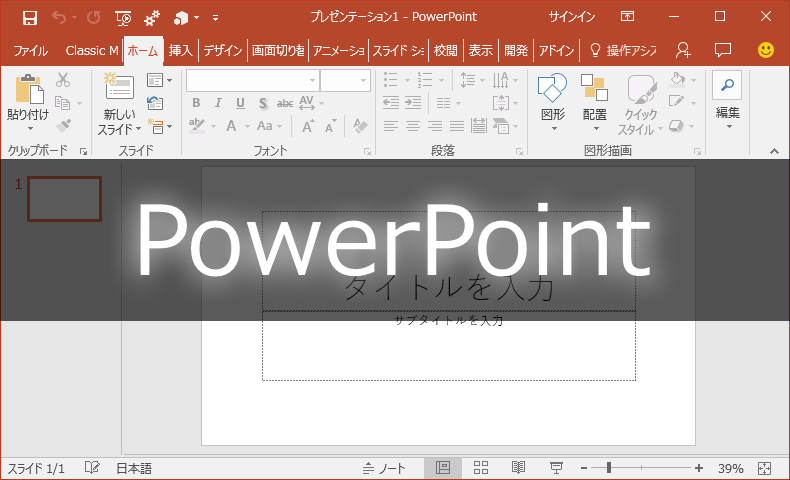Click the サインイン link
790x480 pixels.
click(571, 17)
